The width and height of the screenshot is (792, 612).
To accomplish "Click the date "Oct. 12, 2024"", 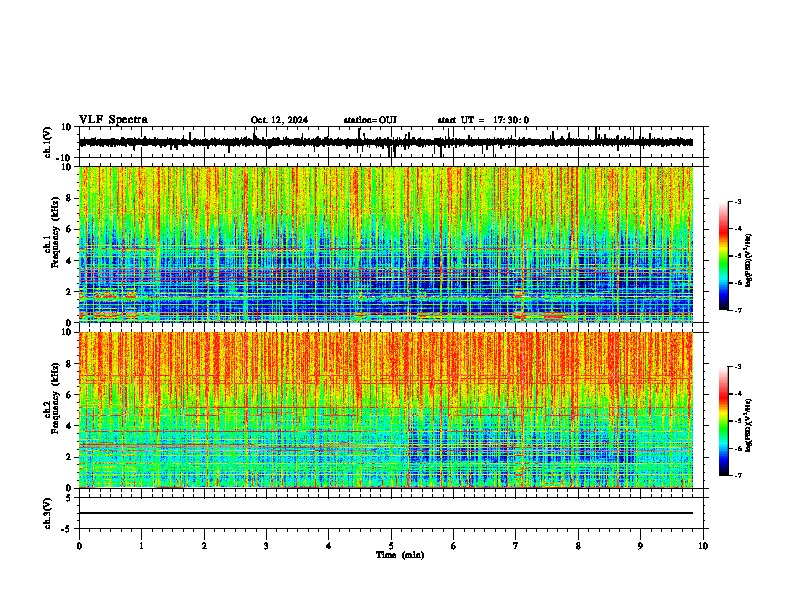I will click(x=279, y=120).
